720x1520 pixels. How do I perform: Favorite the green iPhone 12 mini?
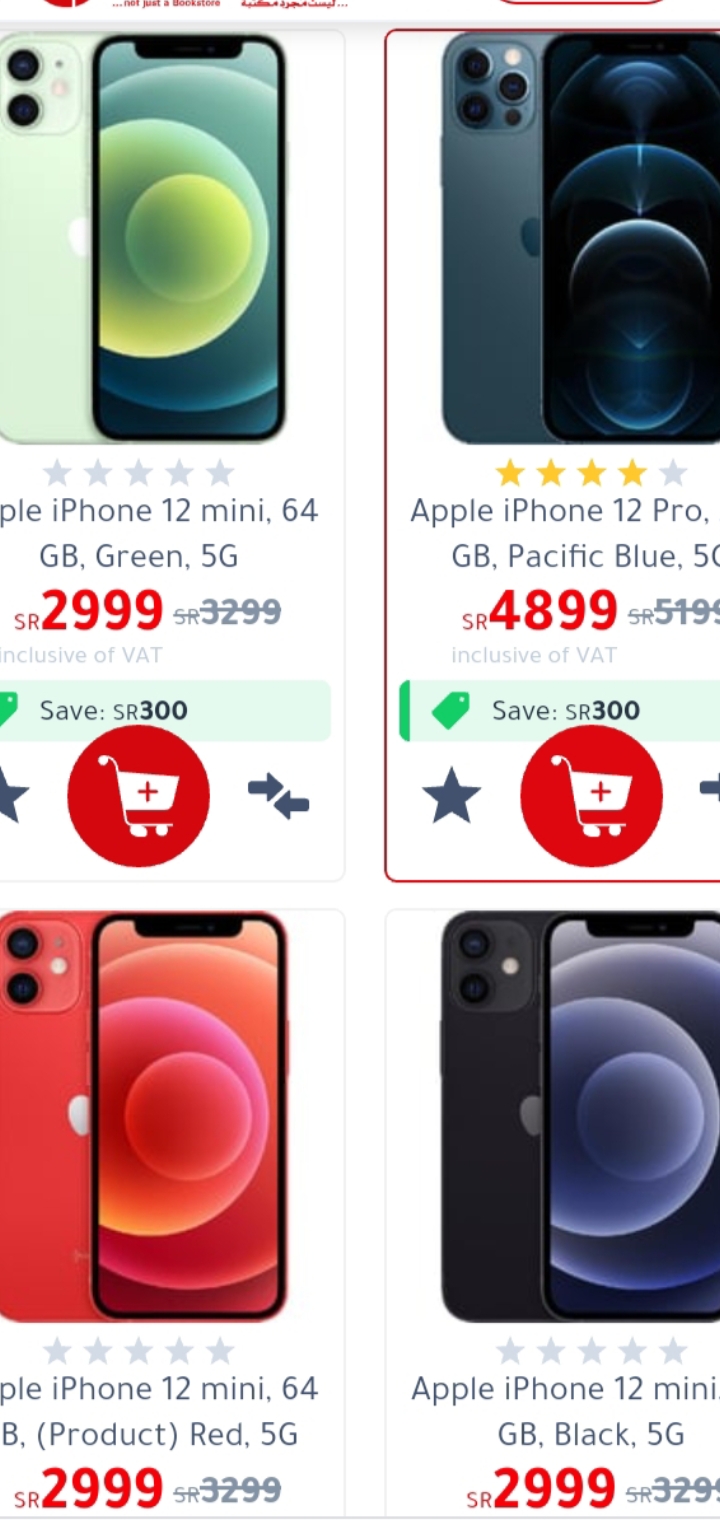[x=10, y=796]
